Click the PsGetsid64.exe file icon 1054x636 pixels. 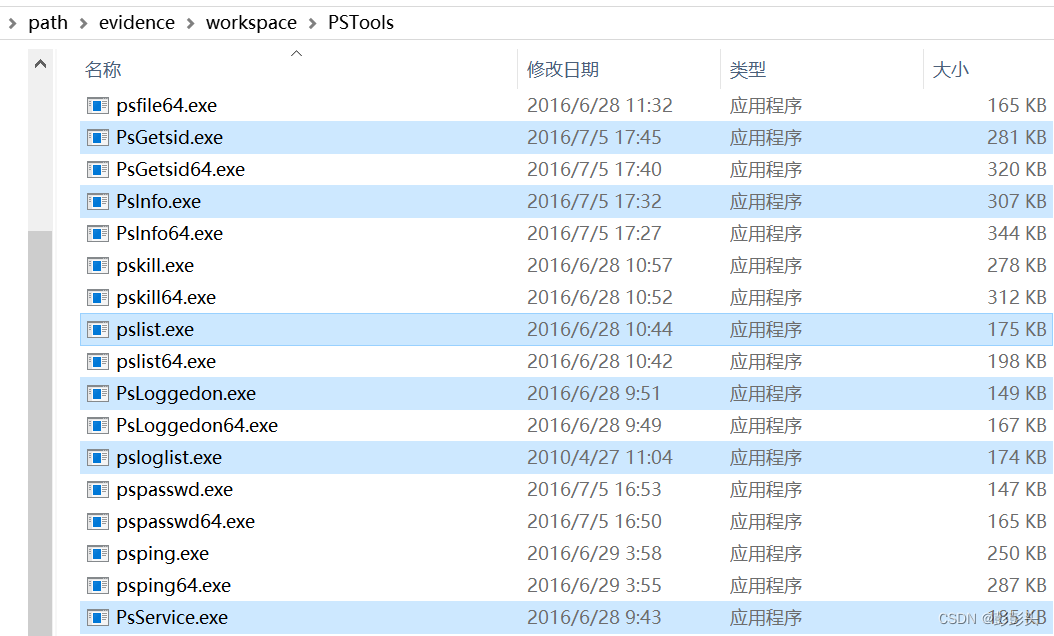[97, 169]
